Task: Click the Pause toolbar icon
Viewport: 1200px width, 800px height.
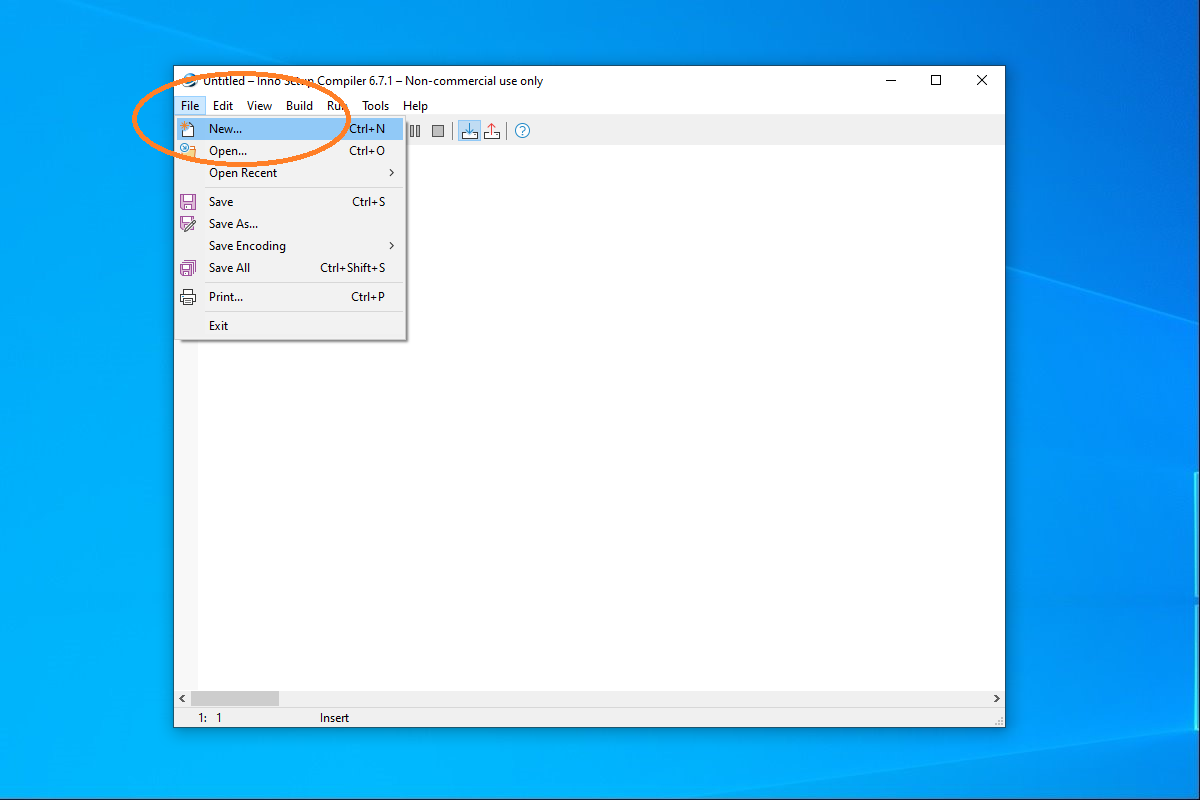Action: point(415,131)
